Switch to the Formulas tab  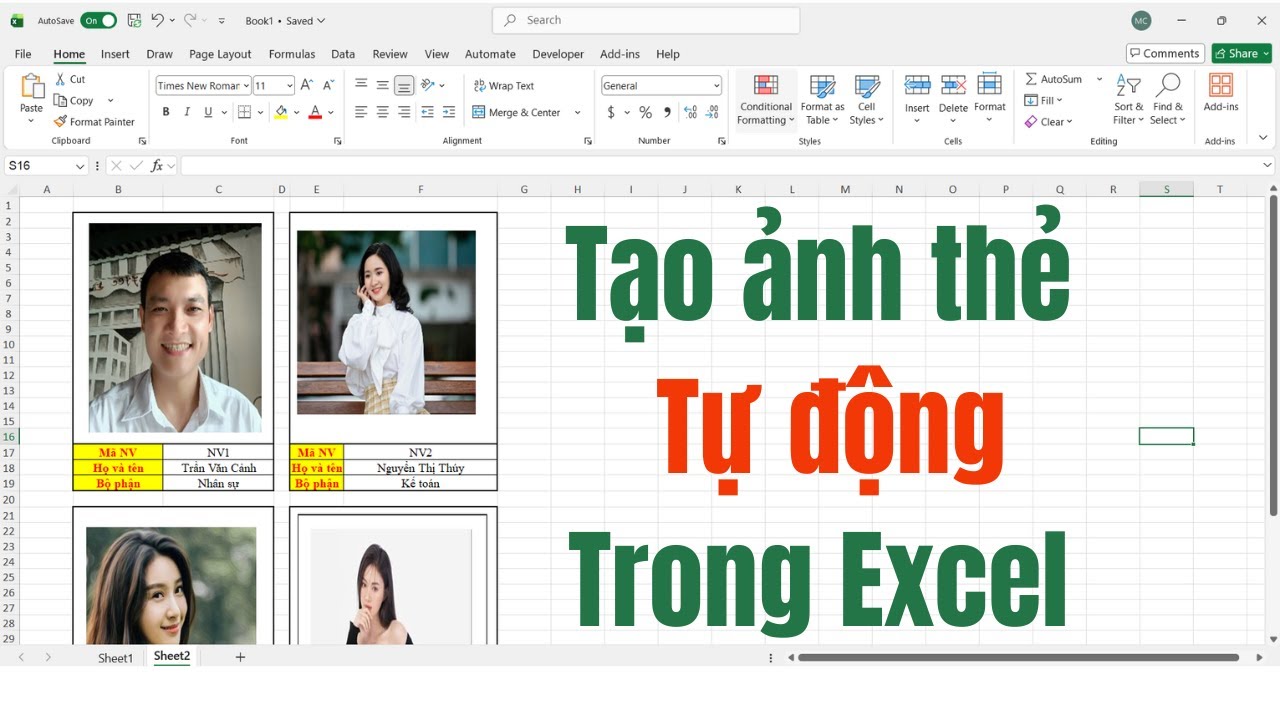point(292,54)
